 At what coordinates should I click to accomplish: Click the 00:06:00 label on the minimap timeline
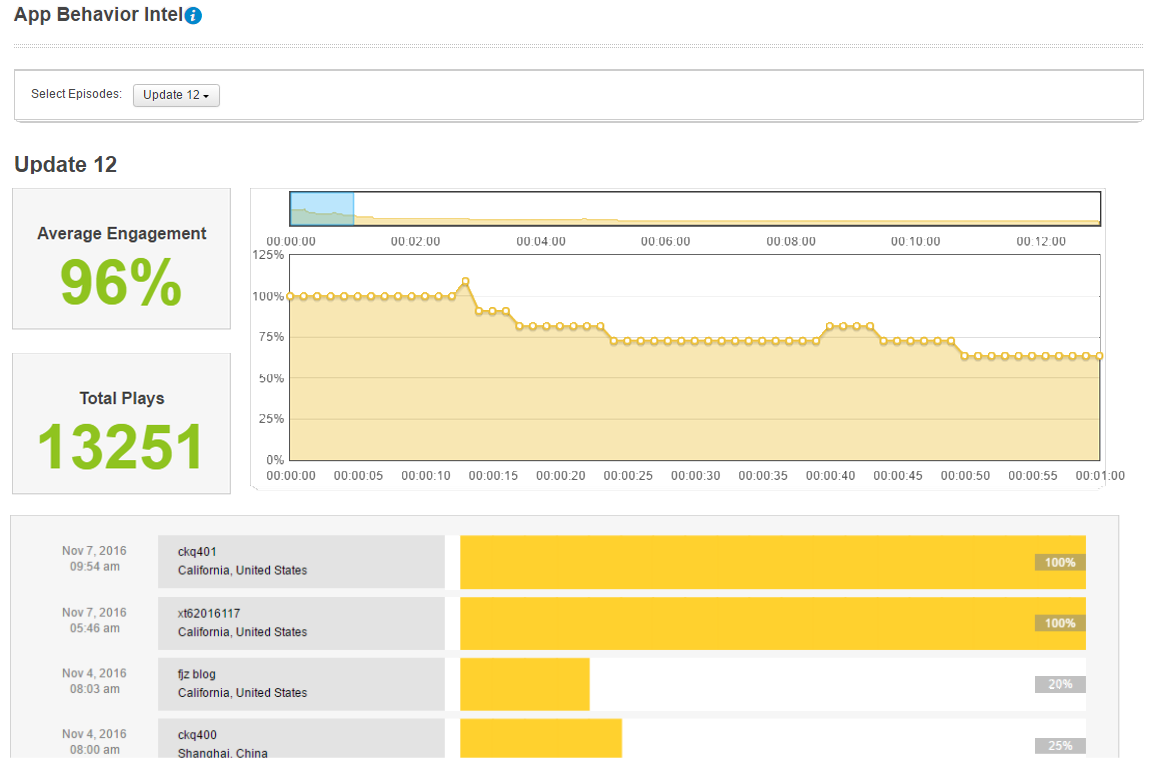point(664,241)
